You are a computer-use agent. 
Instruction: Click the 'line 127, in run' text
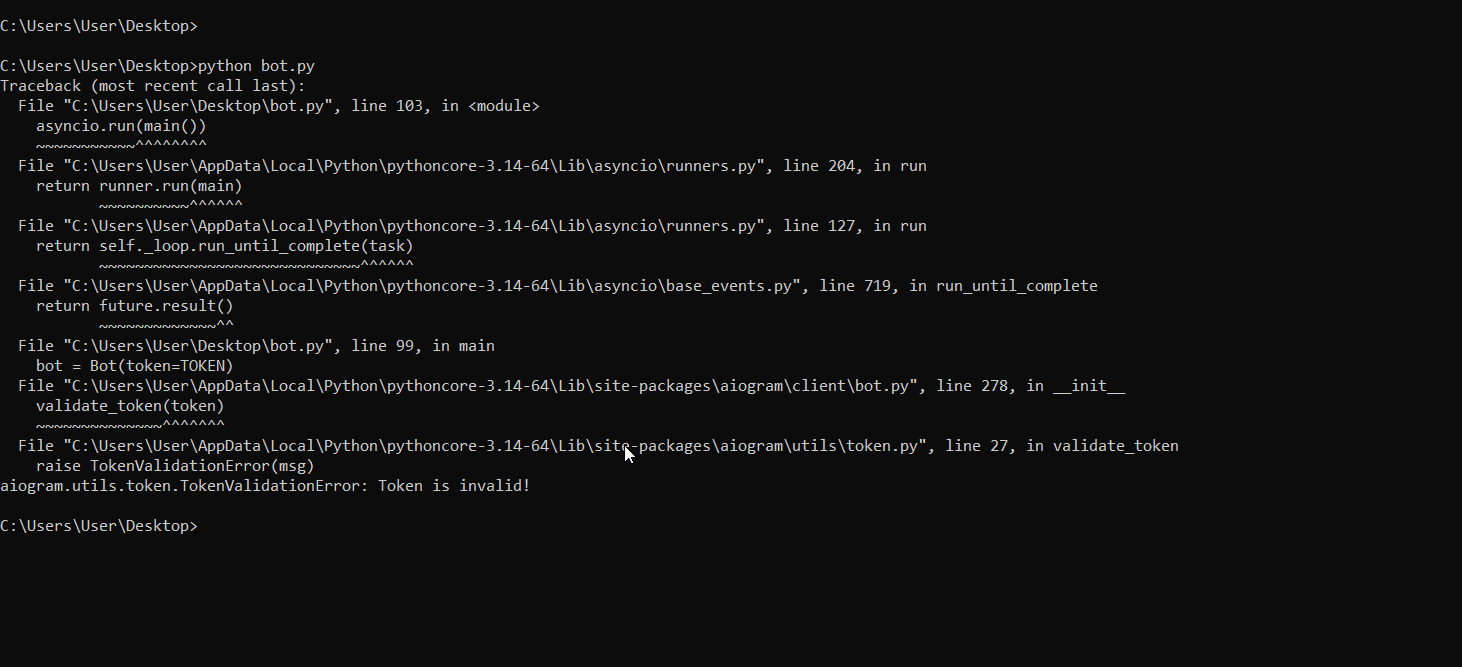point(854,226)
